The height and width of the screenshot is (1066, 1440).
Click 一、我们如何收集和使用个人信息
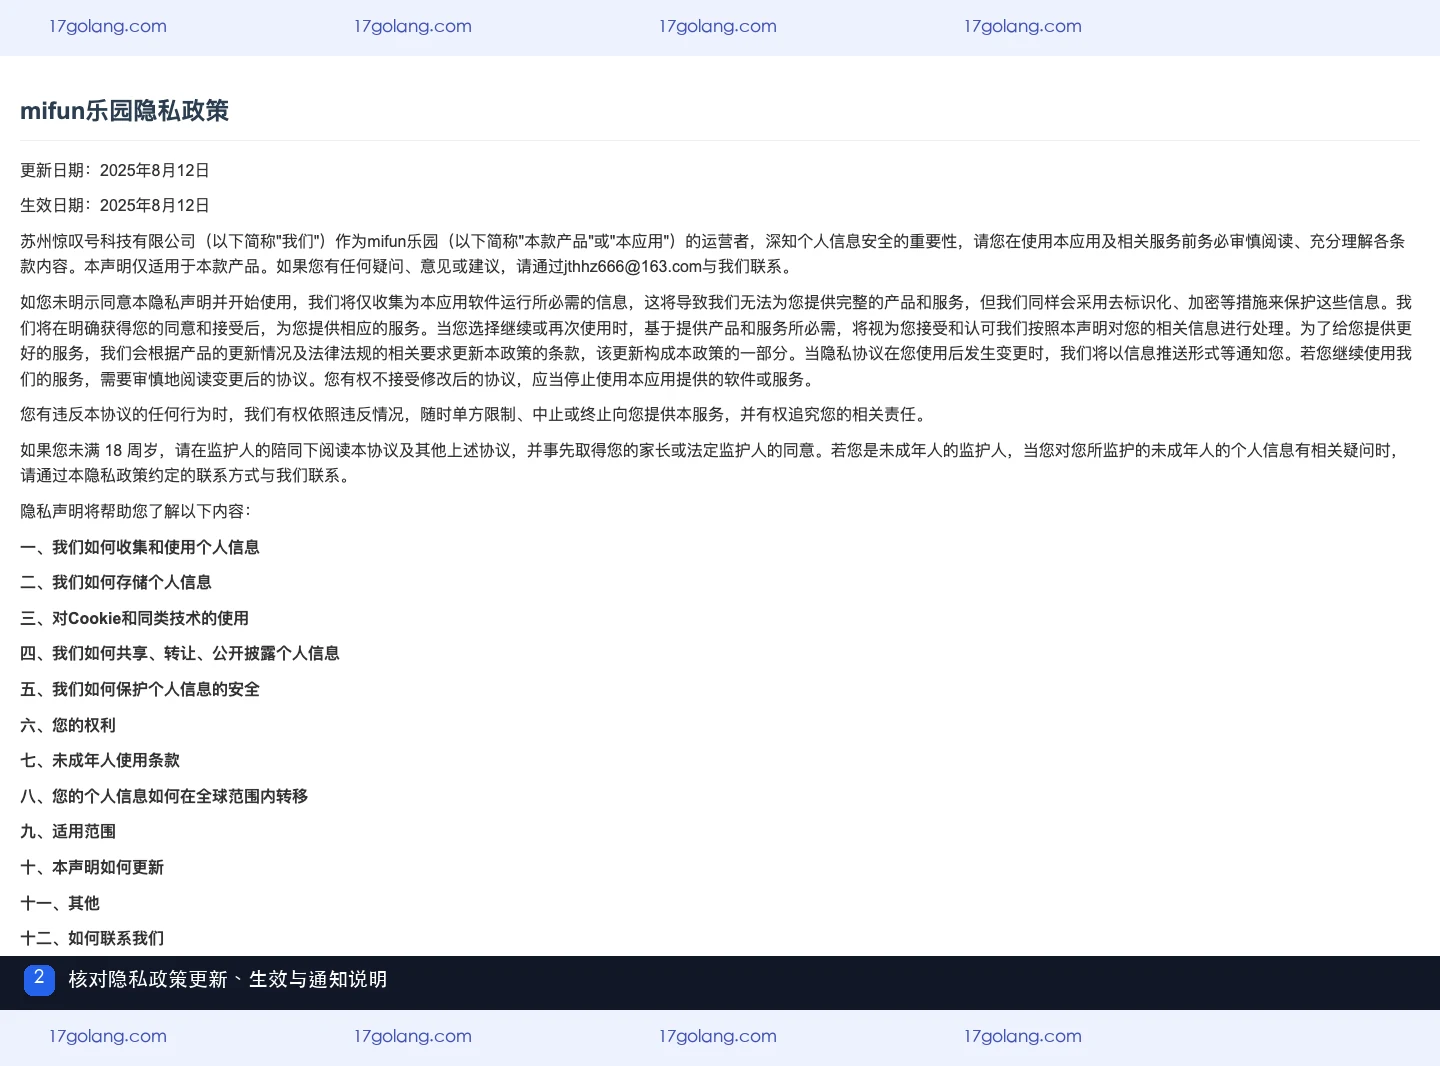click(140, 547)
